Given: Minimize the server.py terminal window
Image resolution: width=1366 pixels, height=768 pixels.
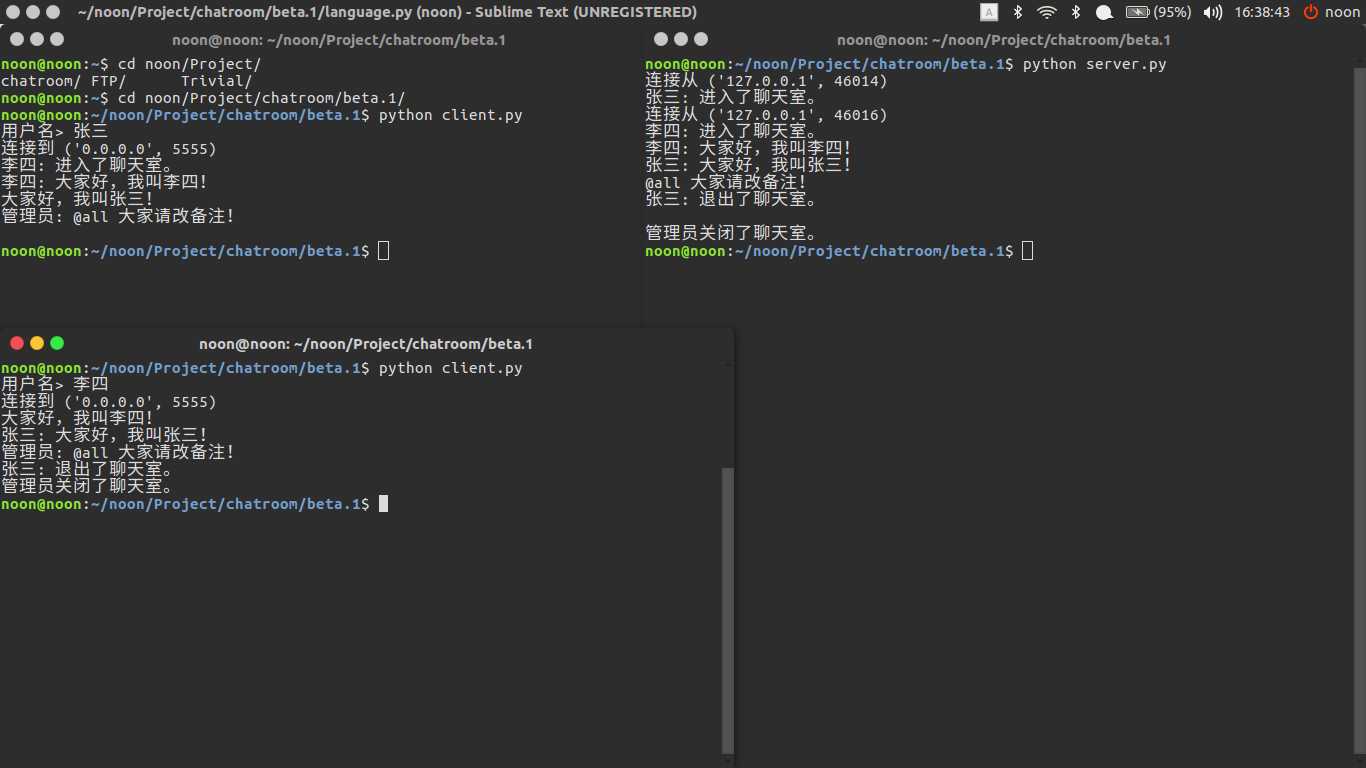Looking at the screenshot, I should point(681,39).
